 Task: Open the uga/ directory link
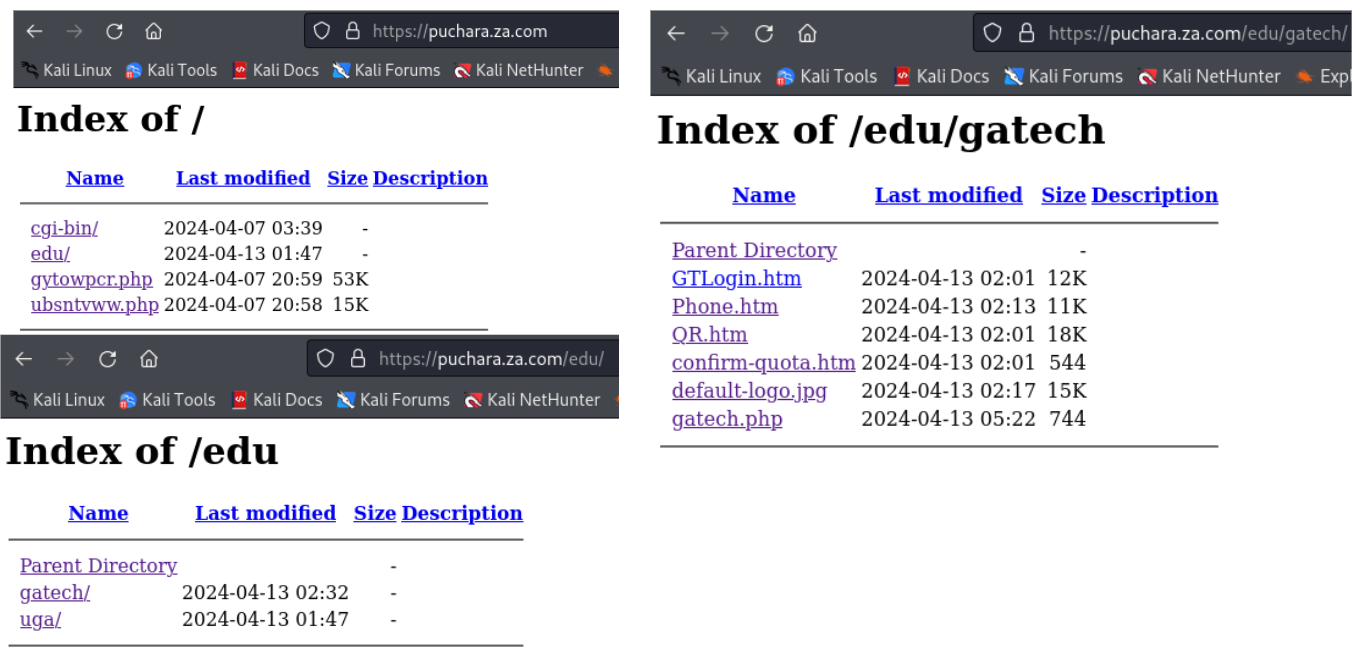tap(40, 619)
